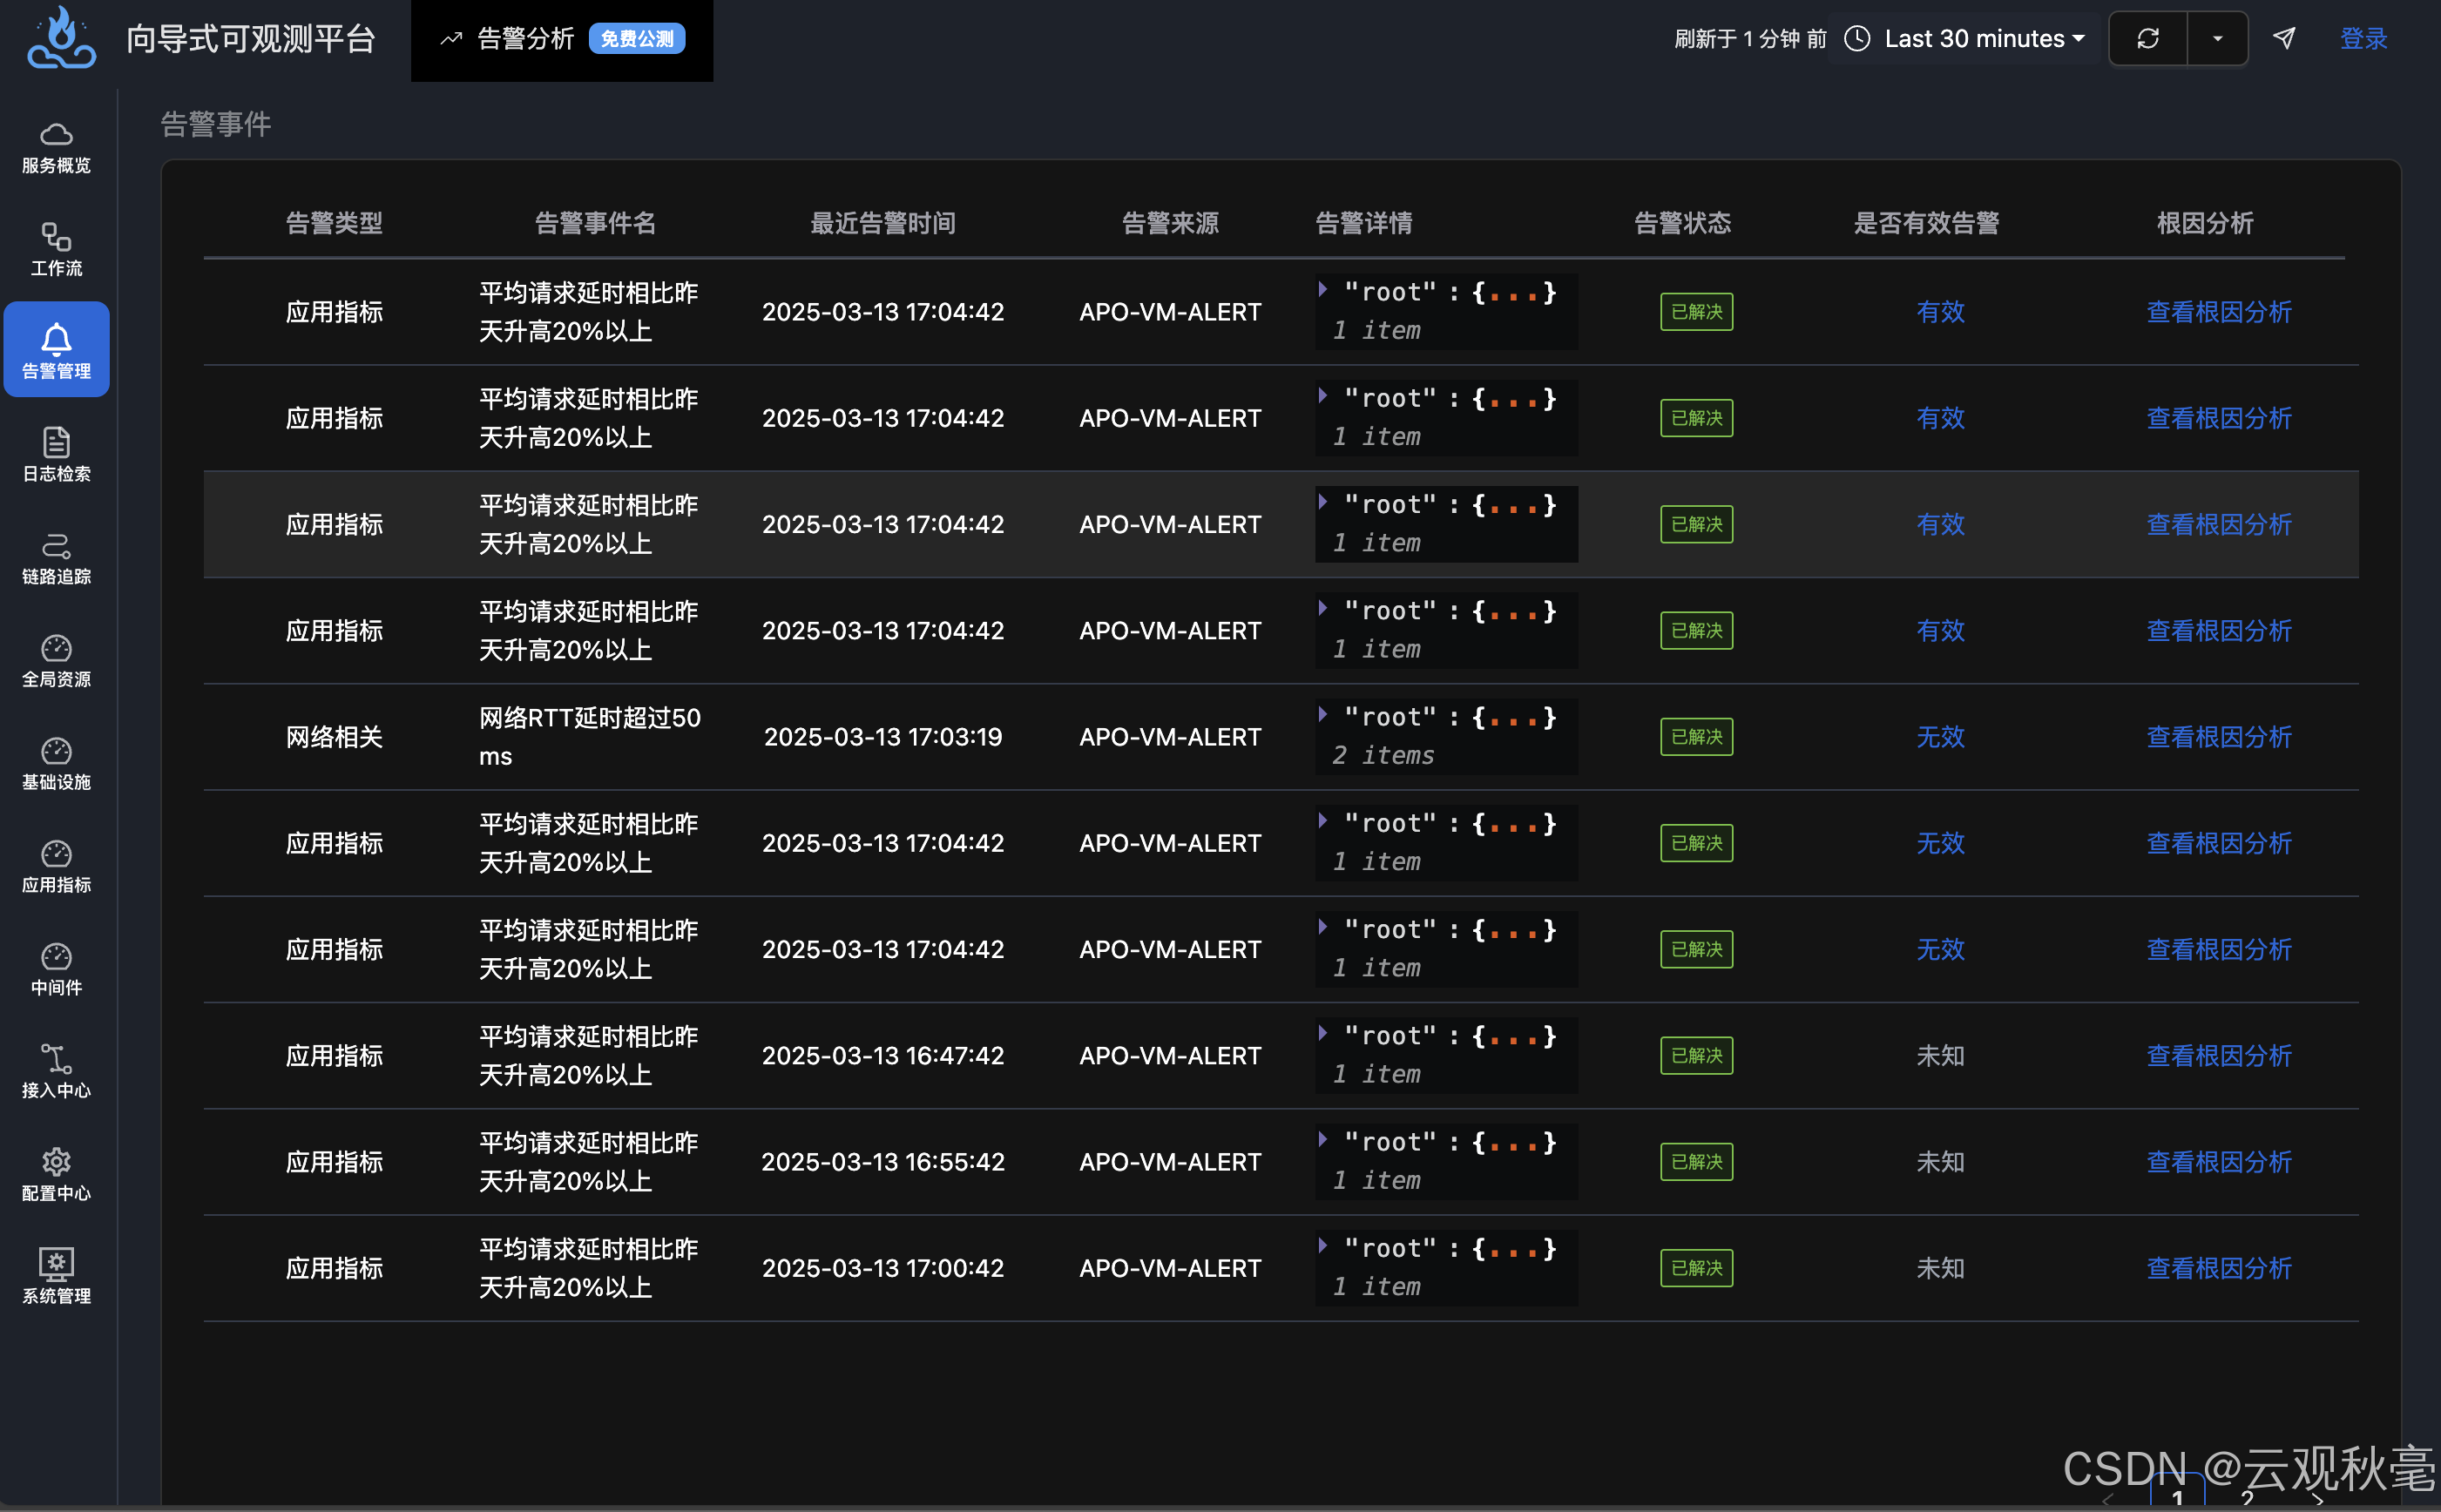
Task: Select 告警管理 in the sidebar menu
Action: click(56, 350)
